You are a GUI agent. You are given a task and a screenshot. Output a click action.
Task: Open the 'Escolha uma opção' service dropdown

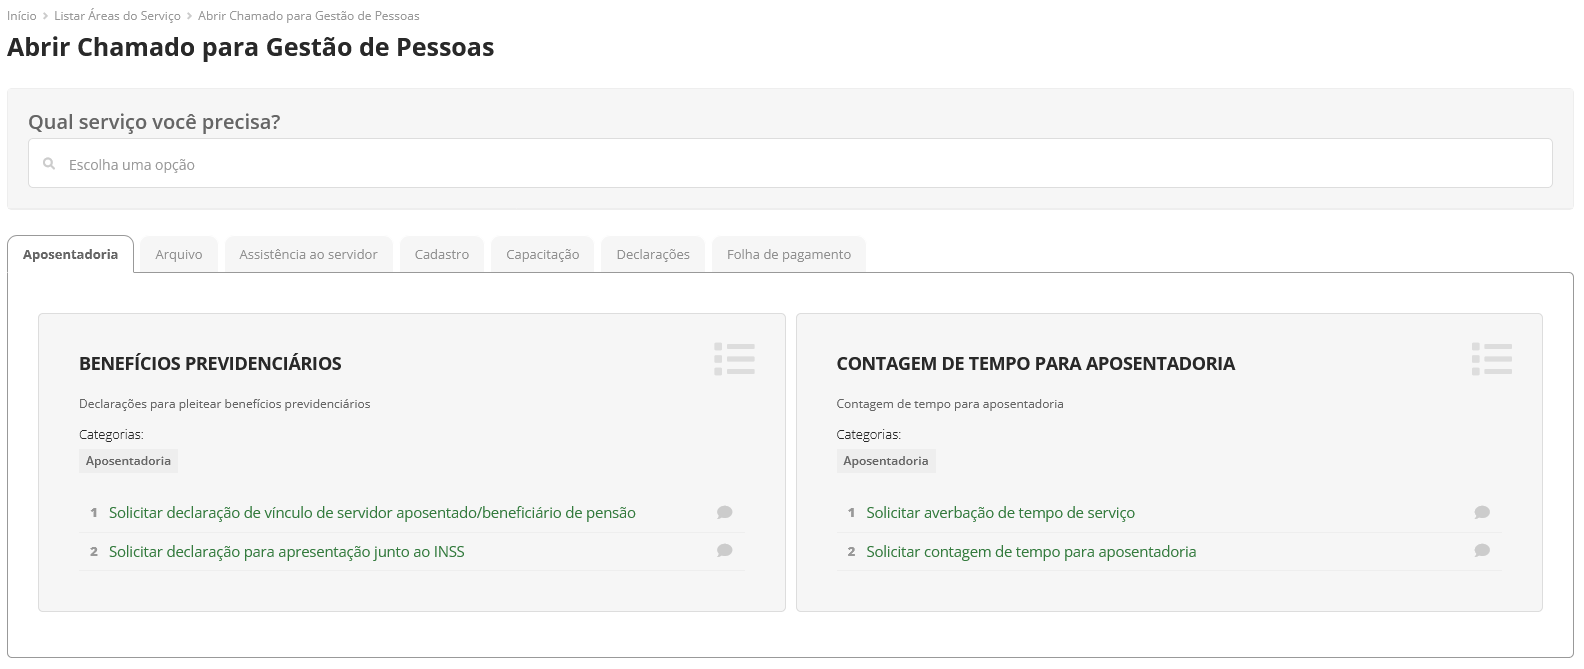[x=790, y=164]
